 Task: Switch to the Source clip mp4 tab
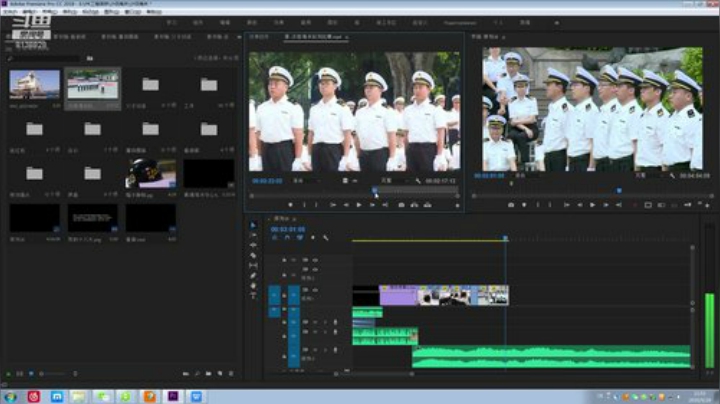314,37
